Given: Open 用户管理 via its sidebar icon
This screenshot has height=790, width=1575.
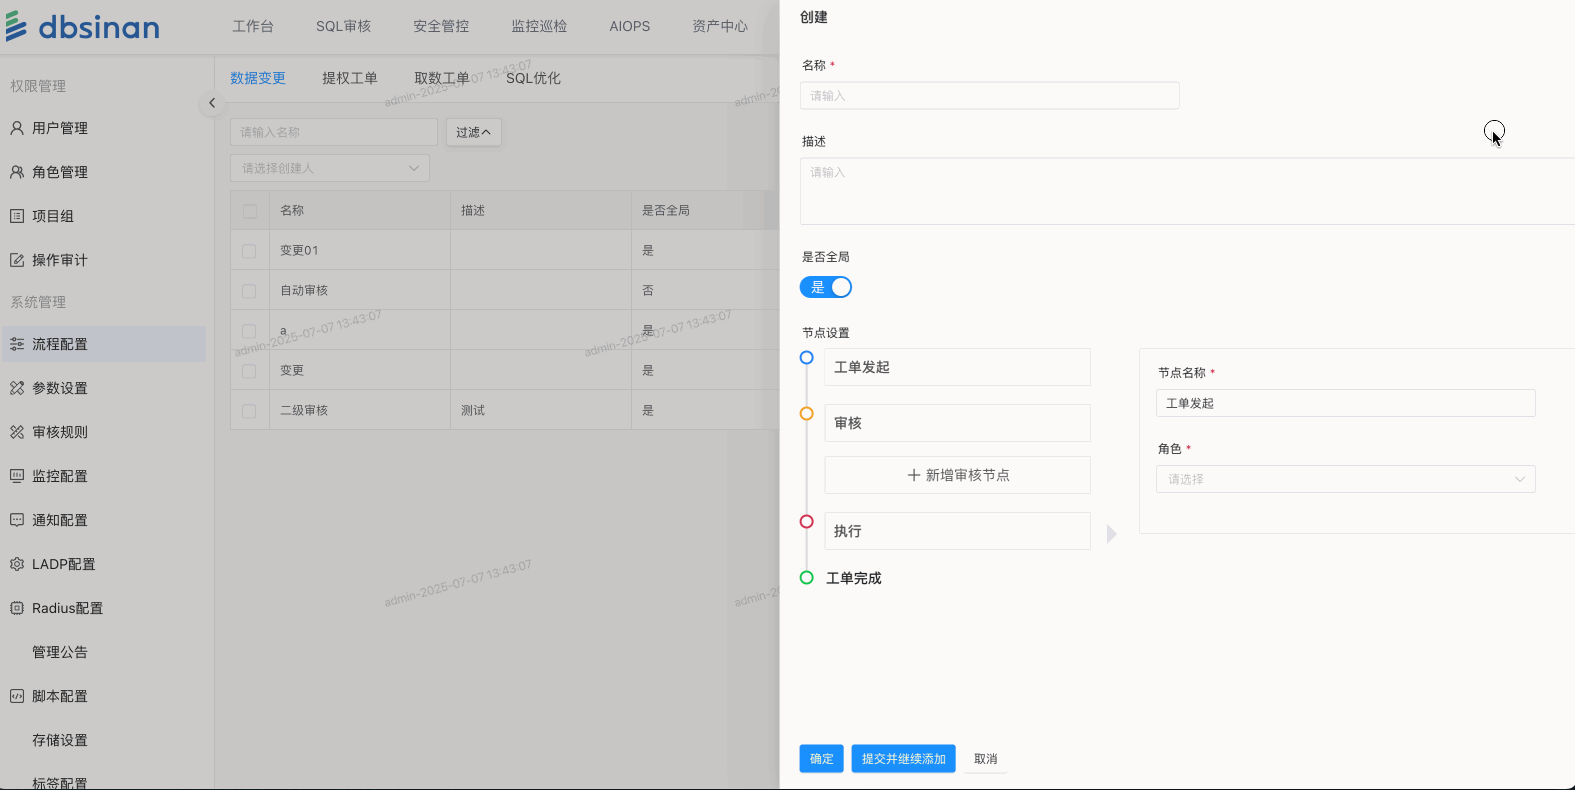Looking at the screenshot, I should click(17, 128).
